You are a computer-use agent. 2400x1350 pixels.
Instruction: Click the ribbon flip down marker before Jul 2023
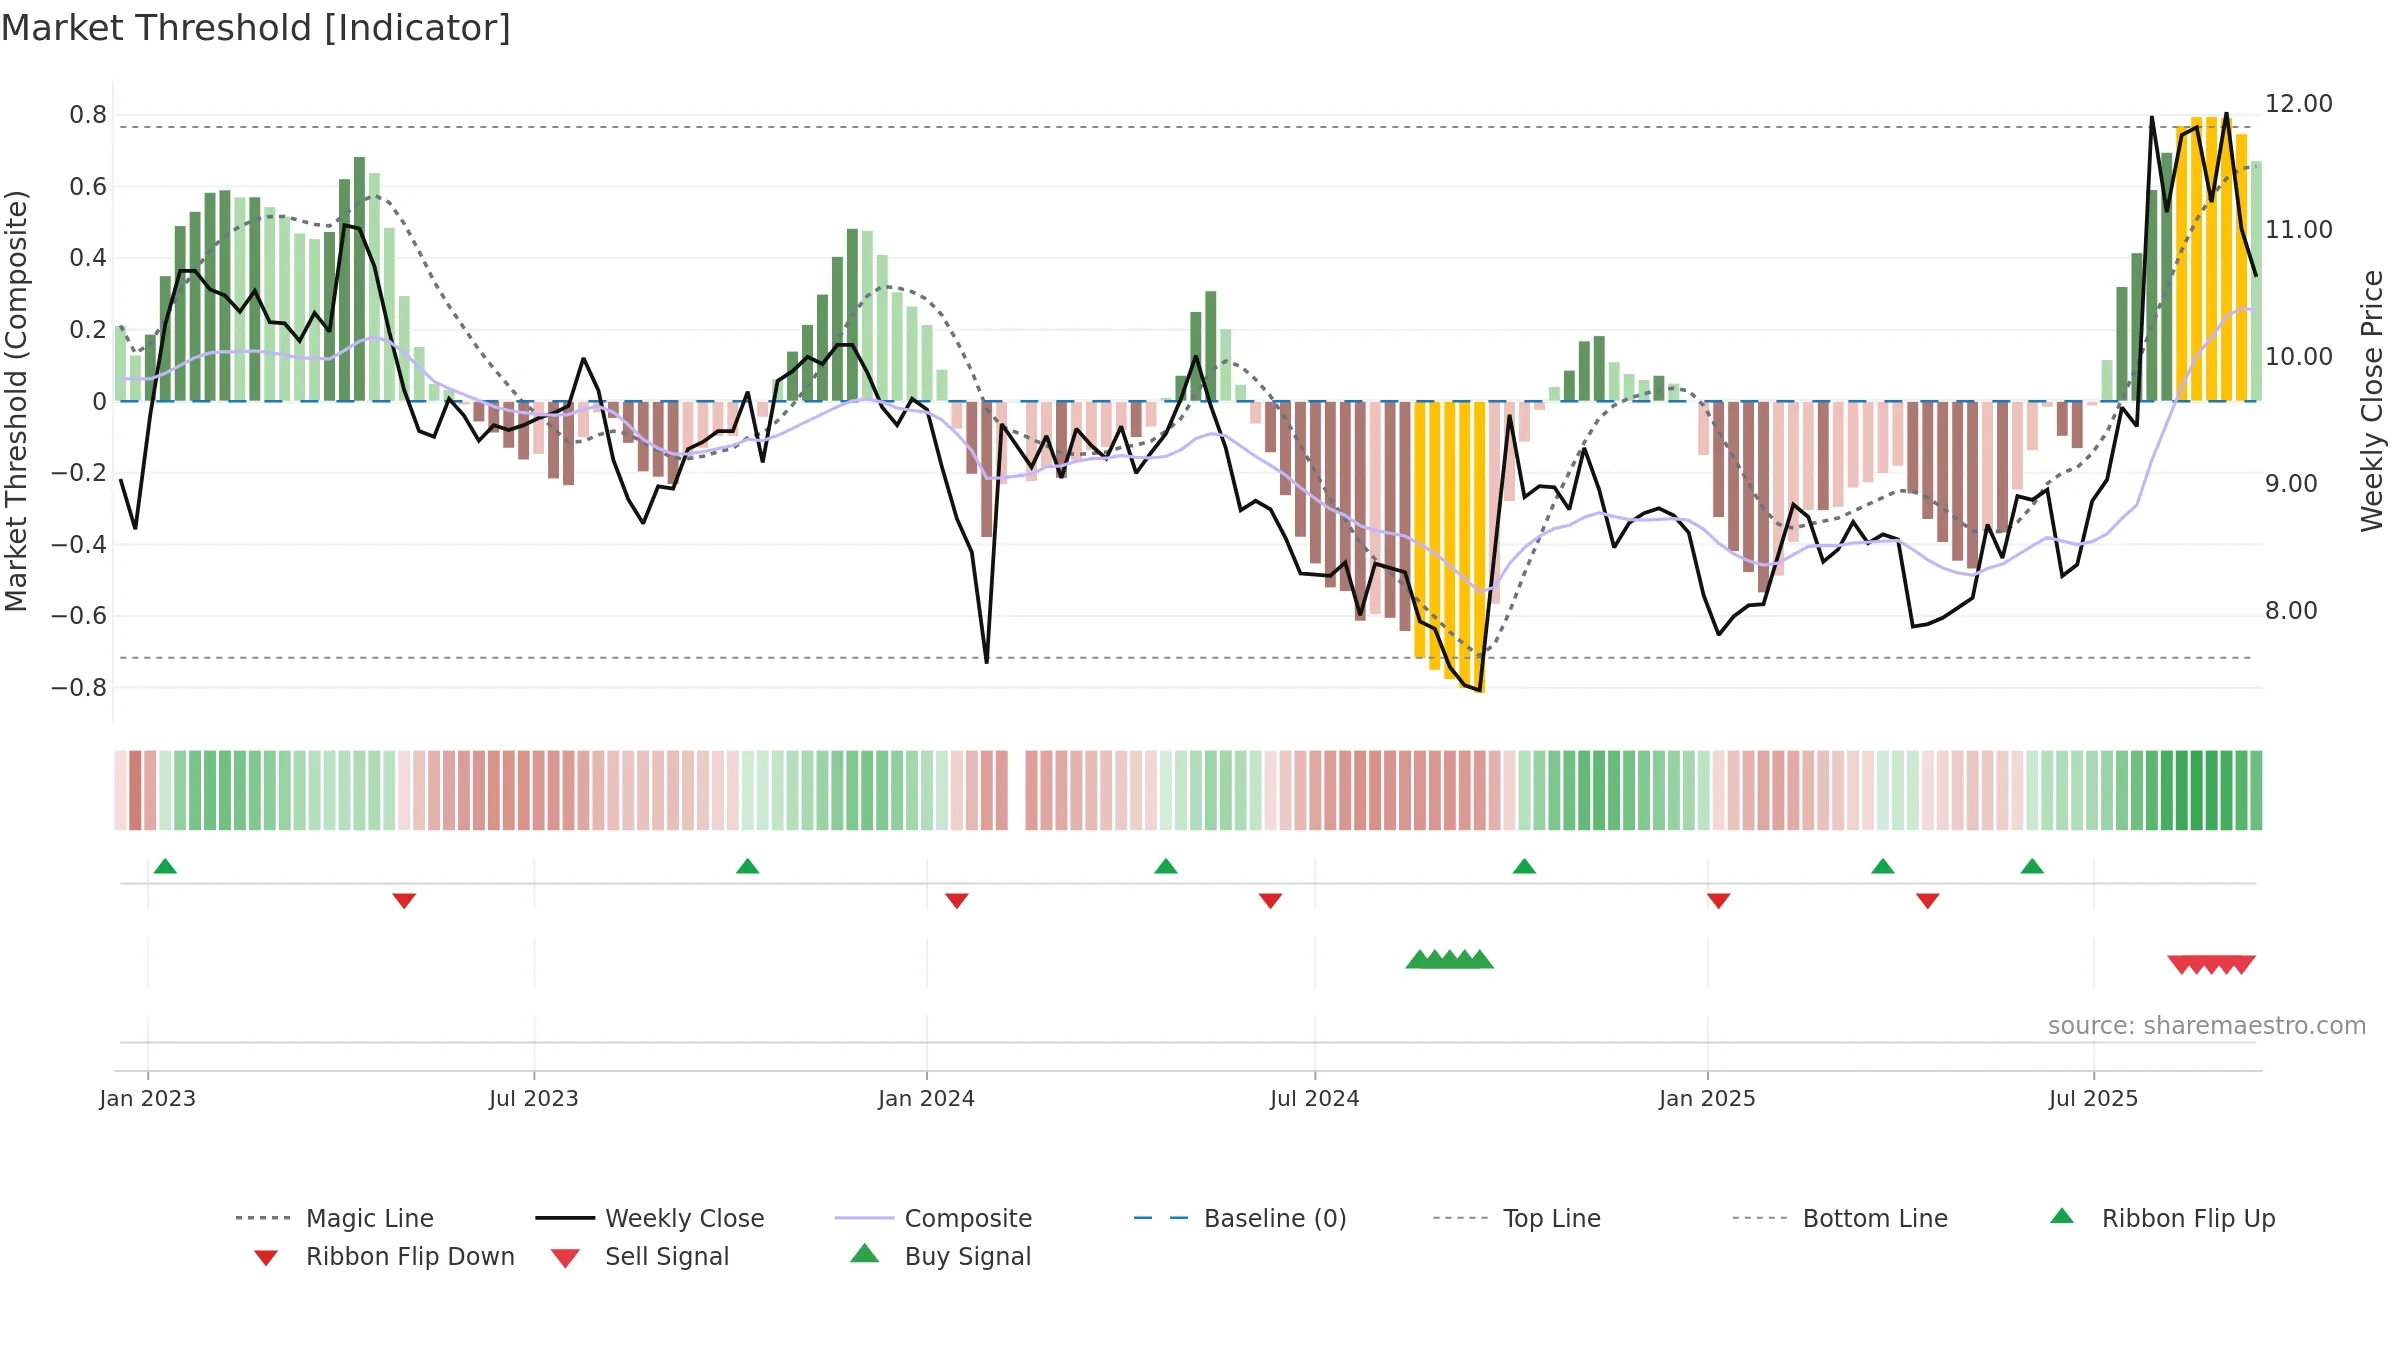click(404, 901)
